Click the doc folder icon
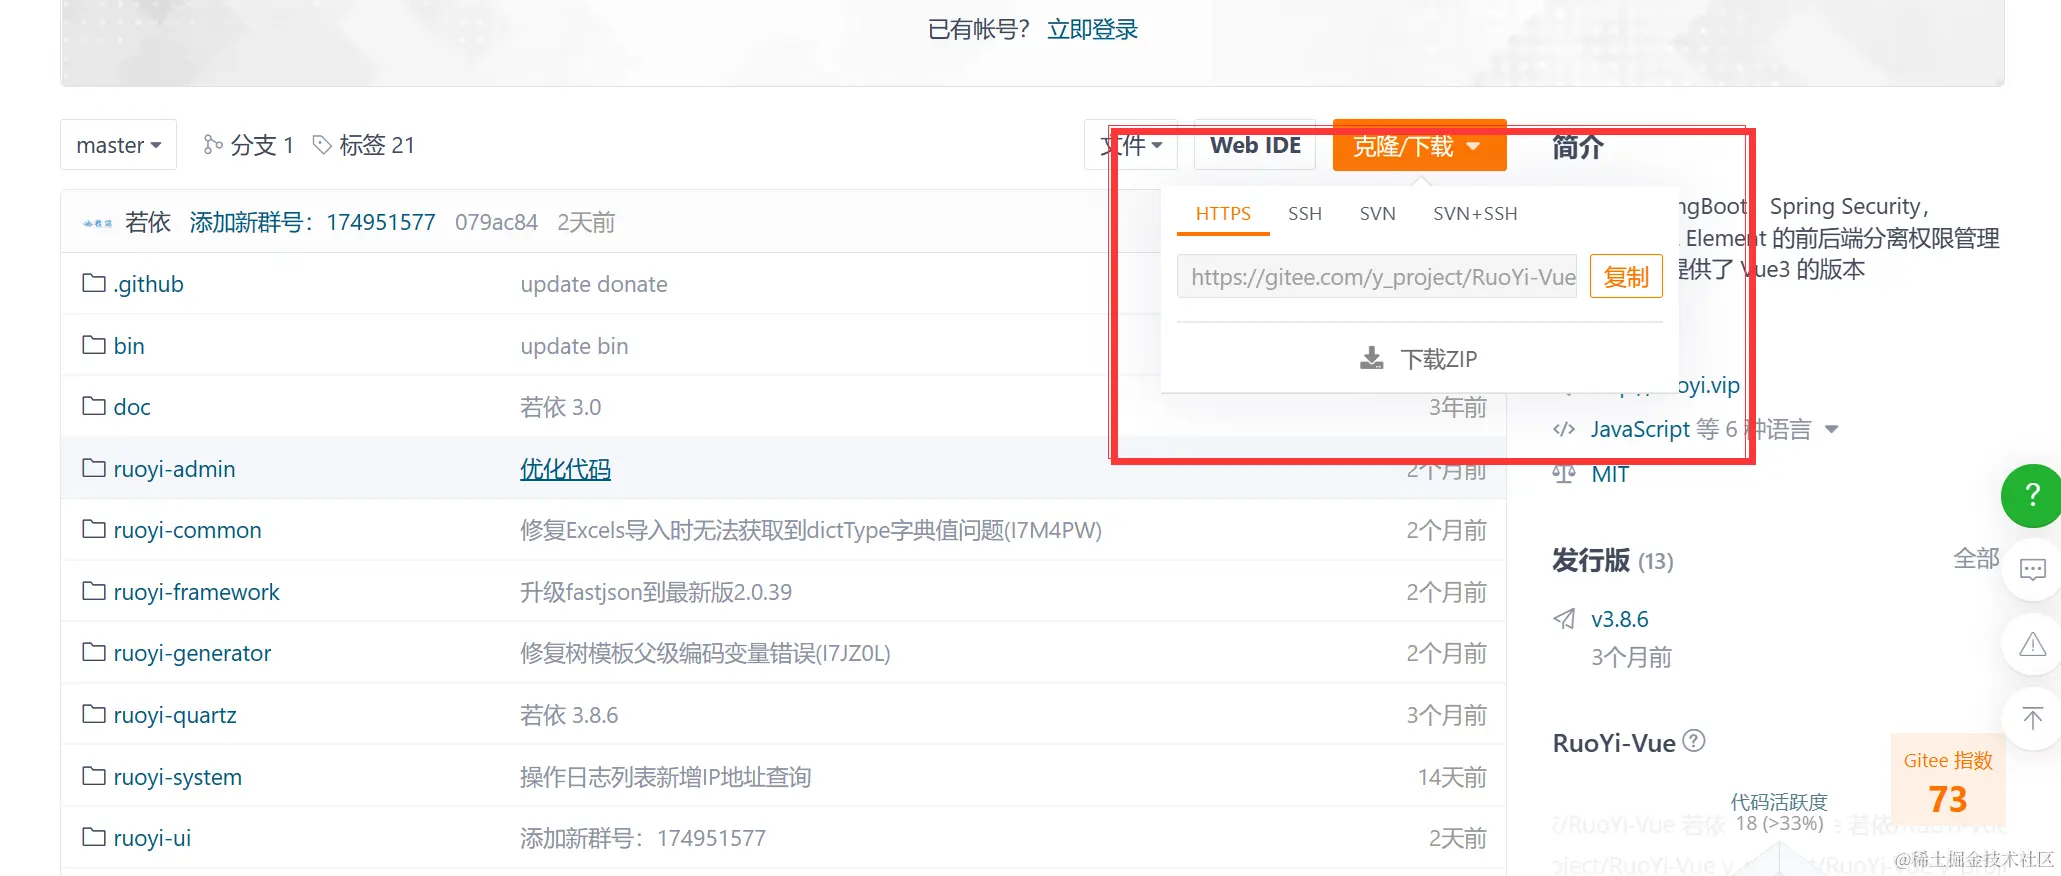Screen dimensions: 2061x876 click(94, 406)
